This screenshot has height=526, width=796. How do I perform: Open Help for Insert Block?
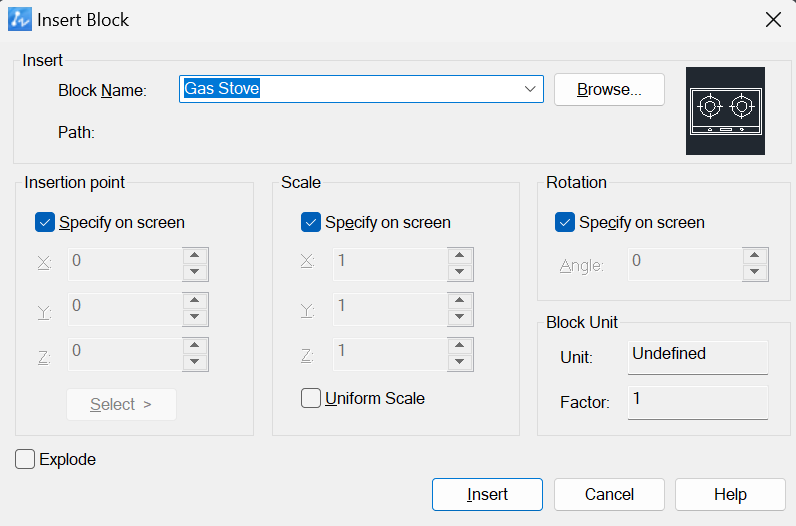[x=730, y=494]
